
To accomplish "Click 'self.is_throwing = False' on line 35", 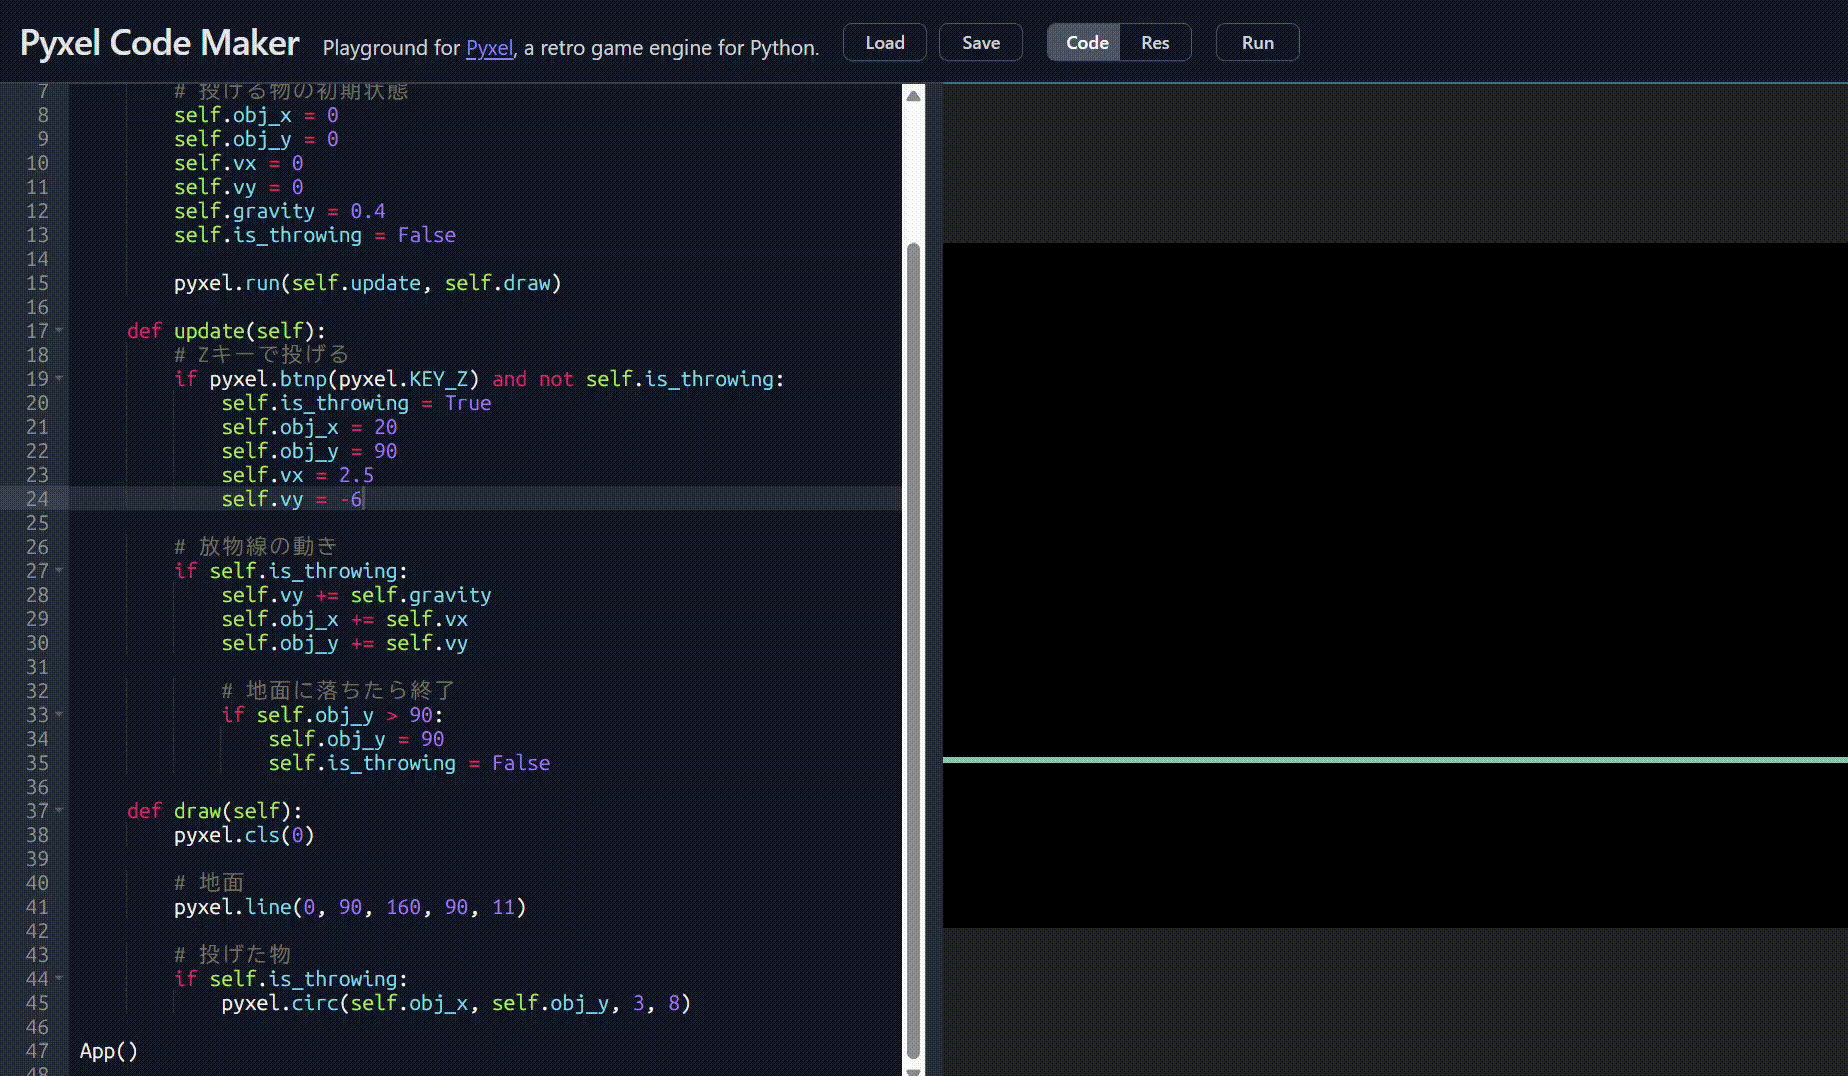I will (409, 763).
